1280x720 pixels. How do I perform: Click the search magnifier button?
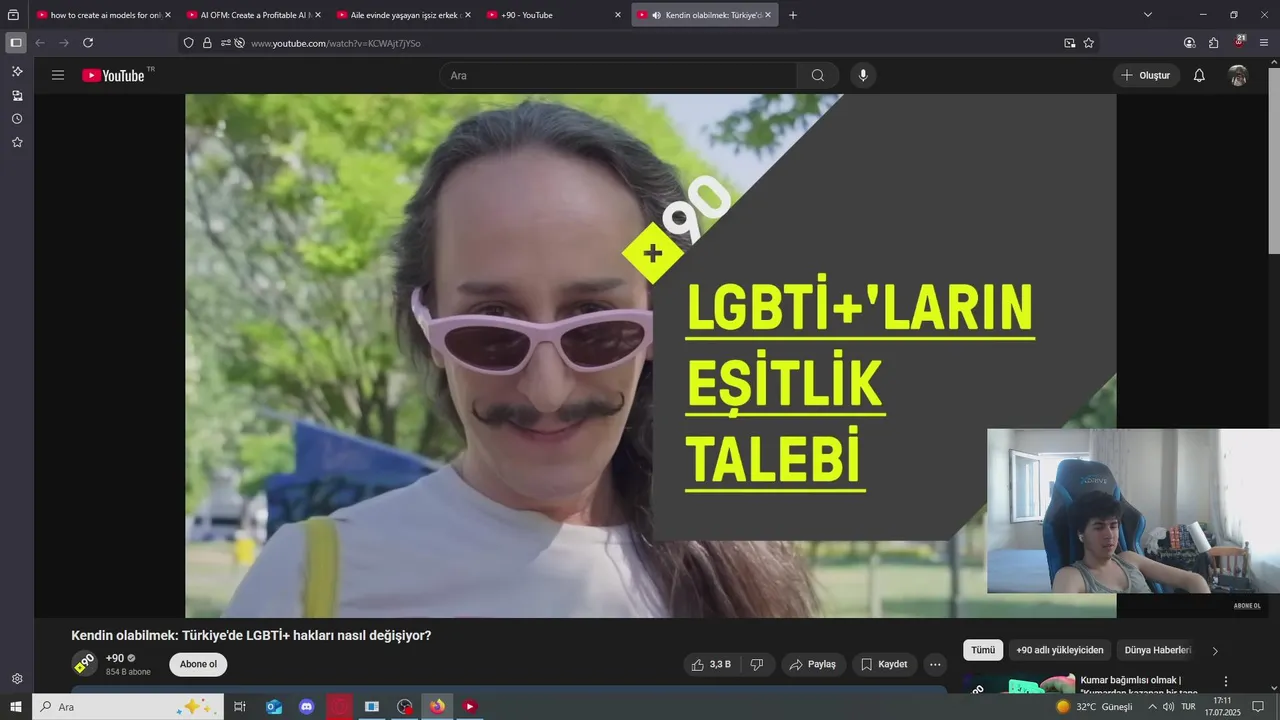[818, 75]
